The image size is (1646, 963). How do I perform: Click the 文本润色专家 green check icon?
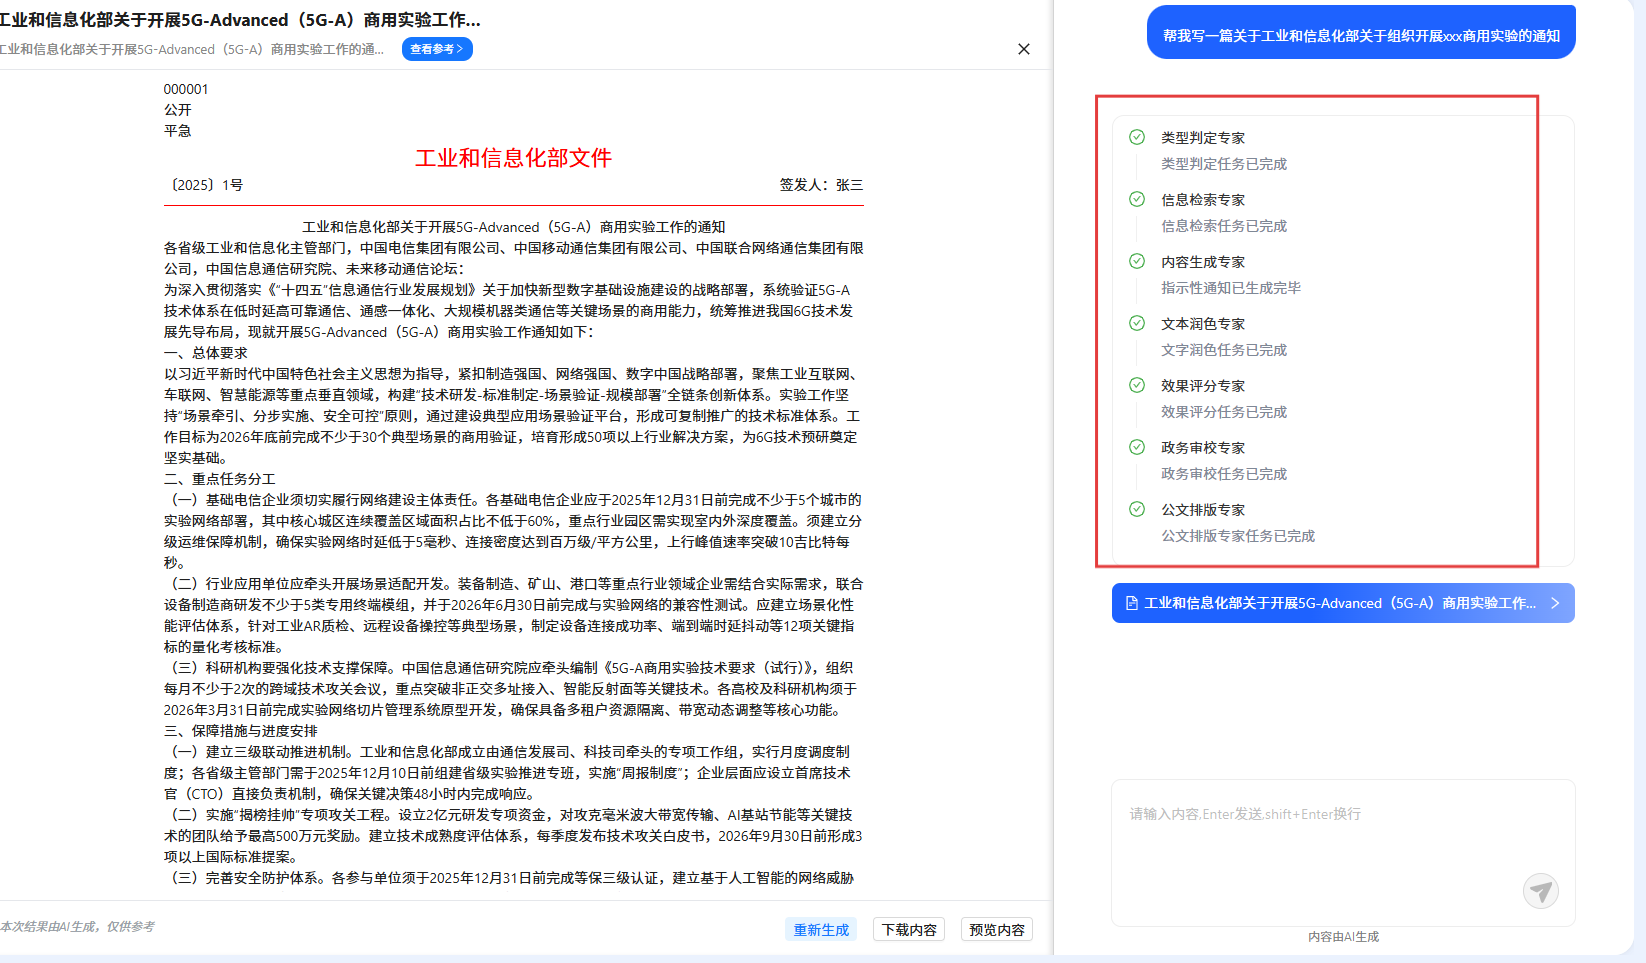click(x=1137, y=323)
